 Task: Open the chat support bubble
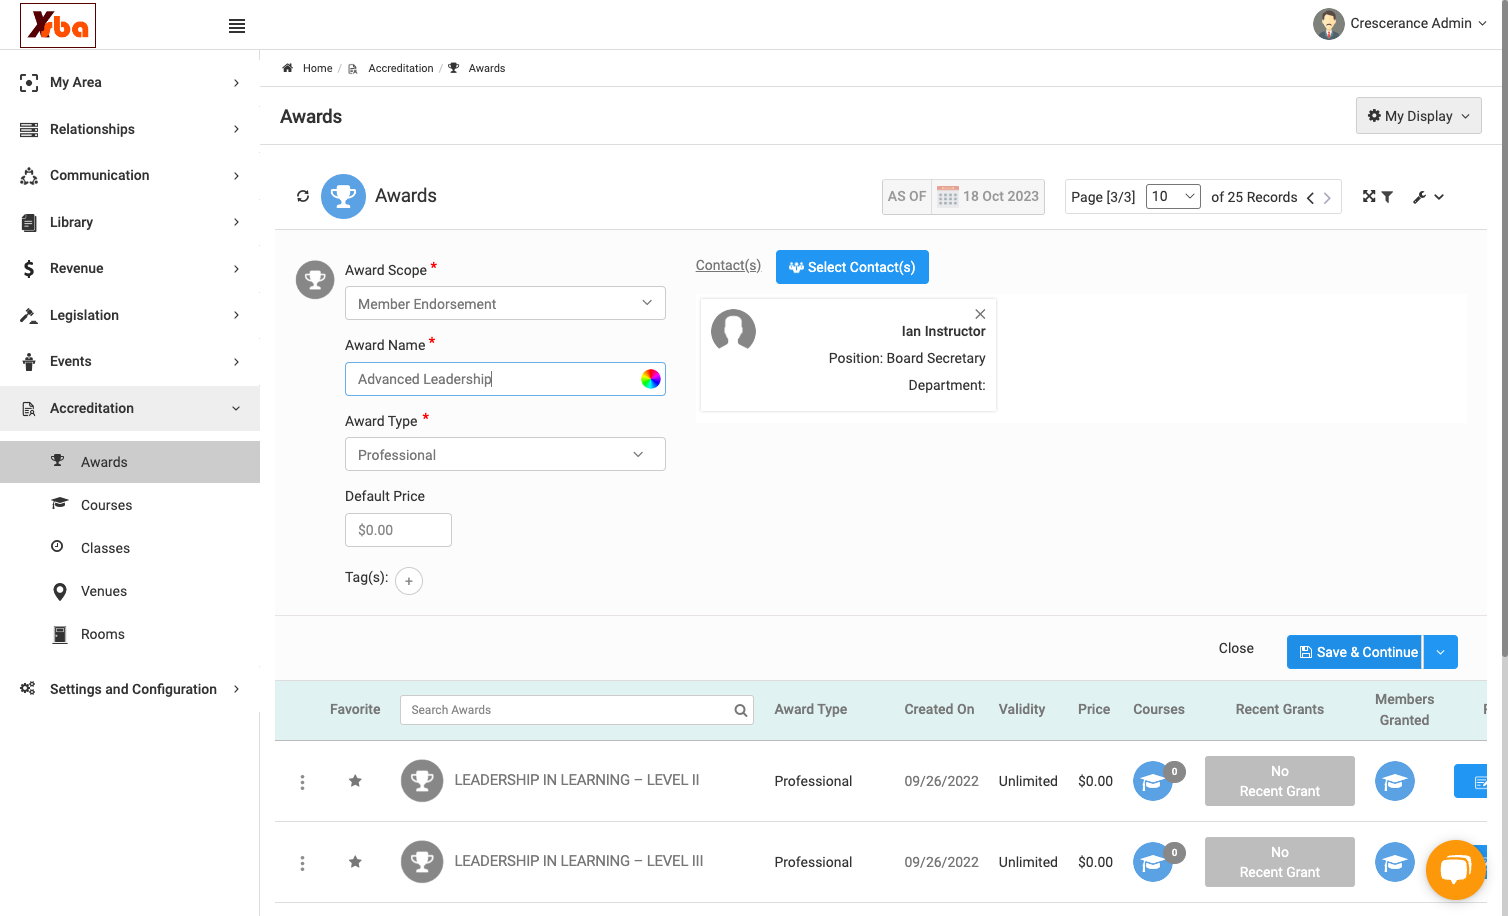(1456, 869)
